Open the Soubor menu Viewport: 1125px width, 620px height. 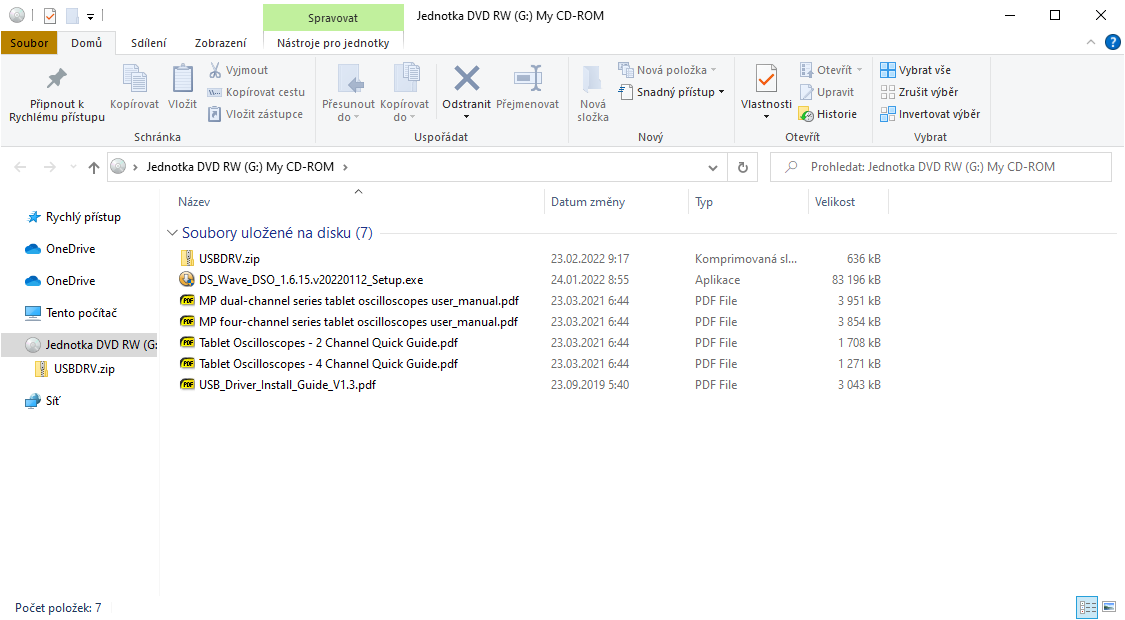29,43
